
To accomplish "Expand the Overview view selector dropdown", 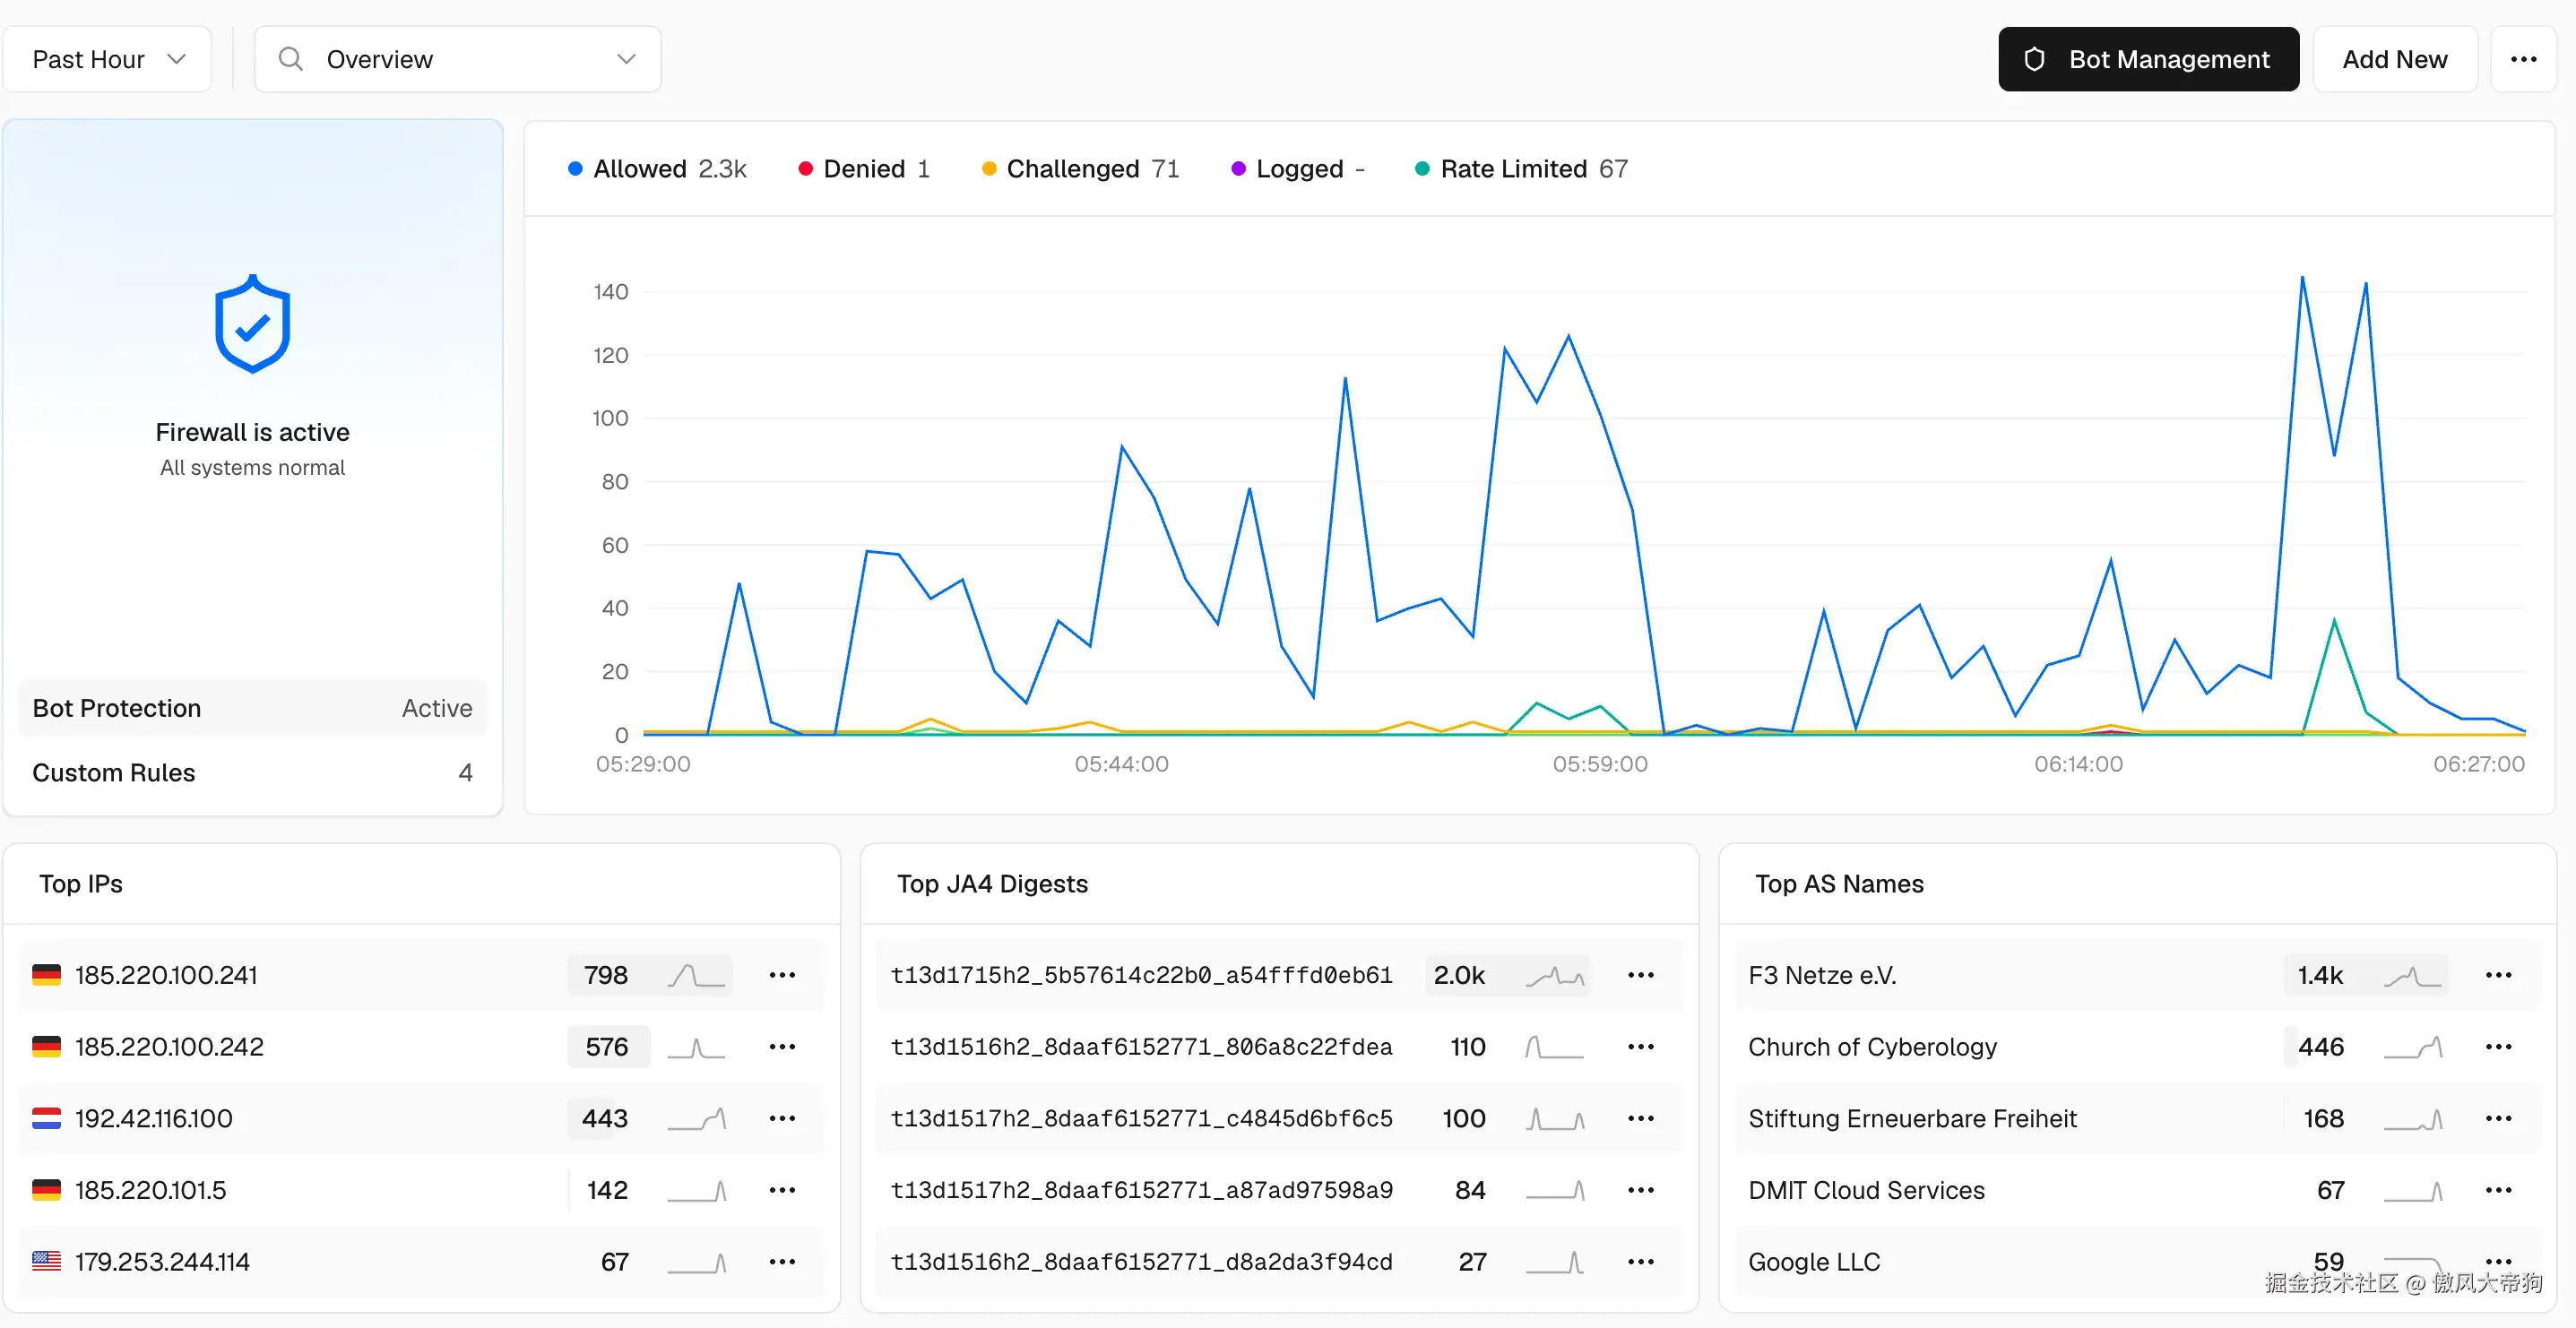I will (x=458, y=59).
